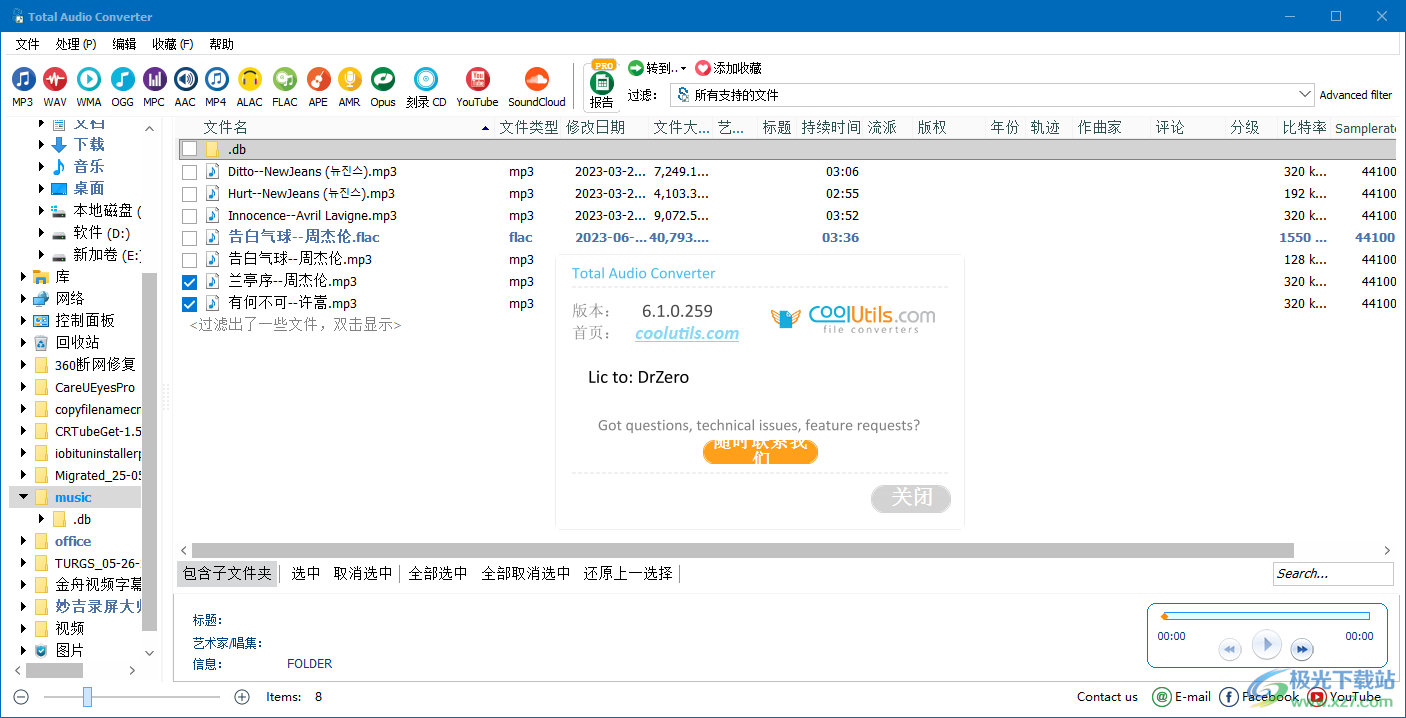Click zoom out minus icon bottom left
1406x718 pixels.
coord(21,697)
